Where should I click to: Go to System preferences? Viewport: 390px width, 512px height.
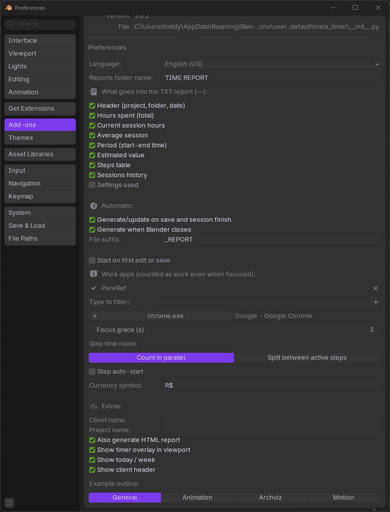point(40,213)
